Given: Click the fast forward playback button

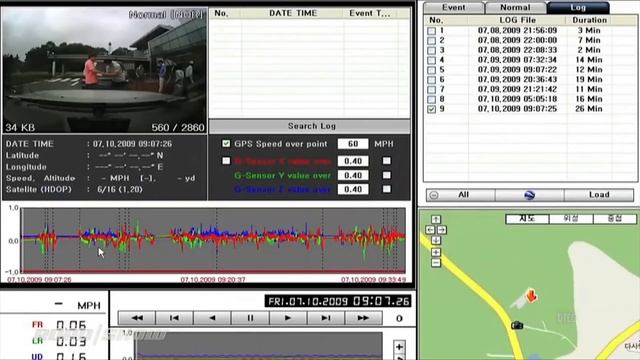Looking at the screenshot, I should 363,318.
